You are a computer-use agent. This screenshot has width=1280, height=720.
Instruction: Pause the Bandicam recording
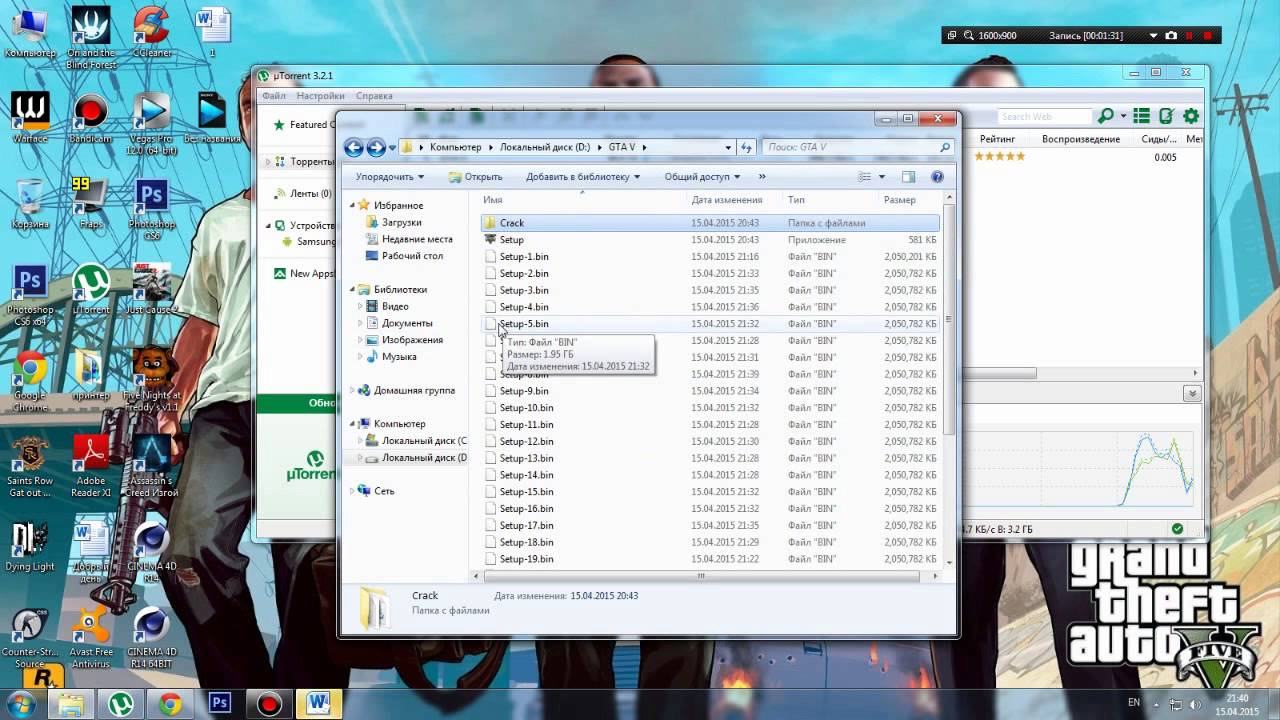point(1190,36)
